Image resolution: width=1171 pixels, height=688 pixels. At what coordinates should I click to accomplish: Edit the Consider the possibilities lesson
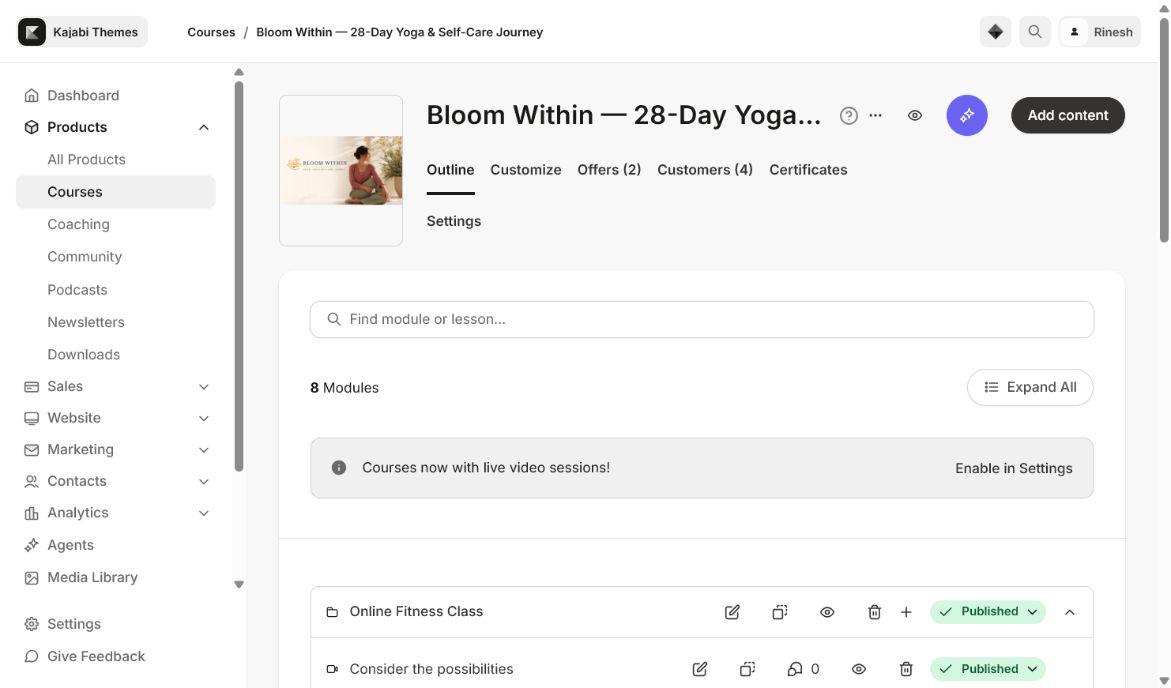pyautogui.click(x=700, y=669)
